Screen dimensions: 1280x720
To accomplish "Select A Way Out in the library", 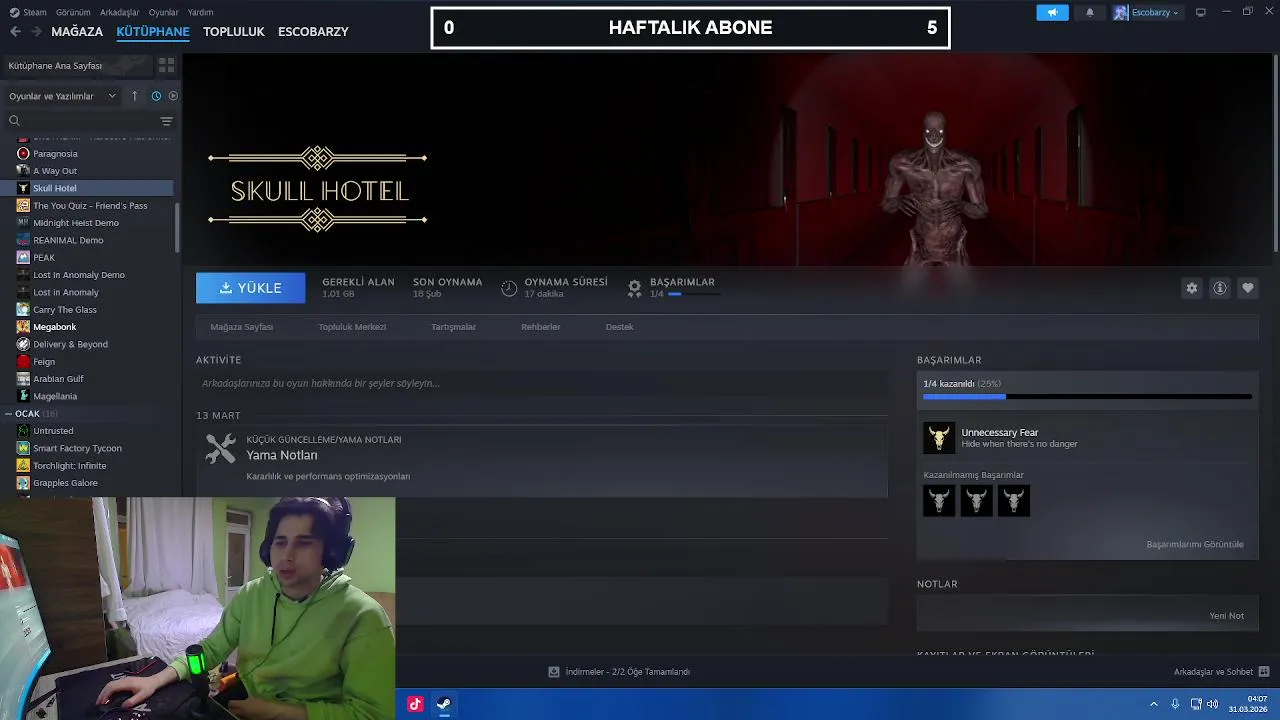I will click(x=55, y=171).
